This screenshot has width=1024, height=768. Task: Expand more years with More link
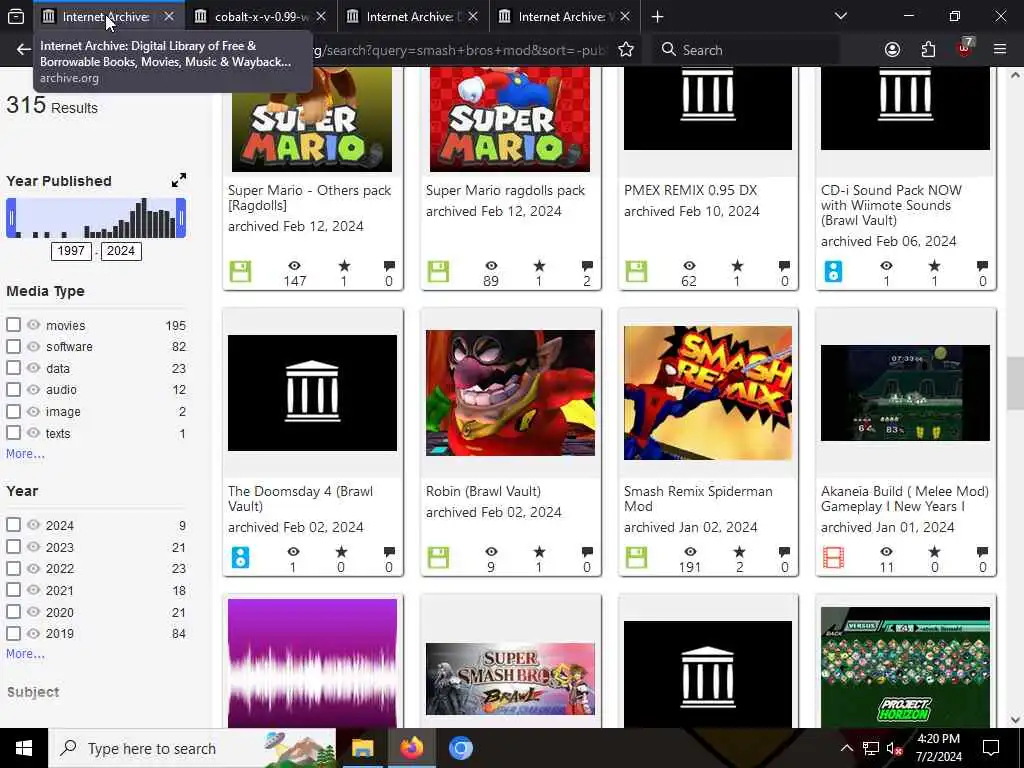click(25, 654)
